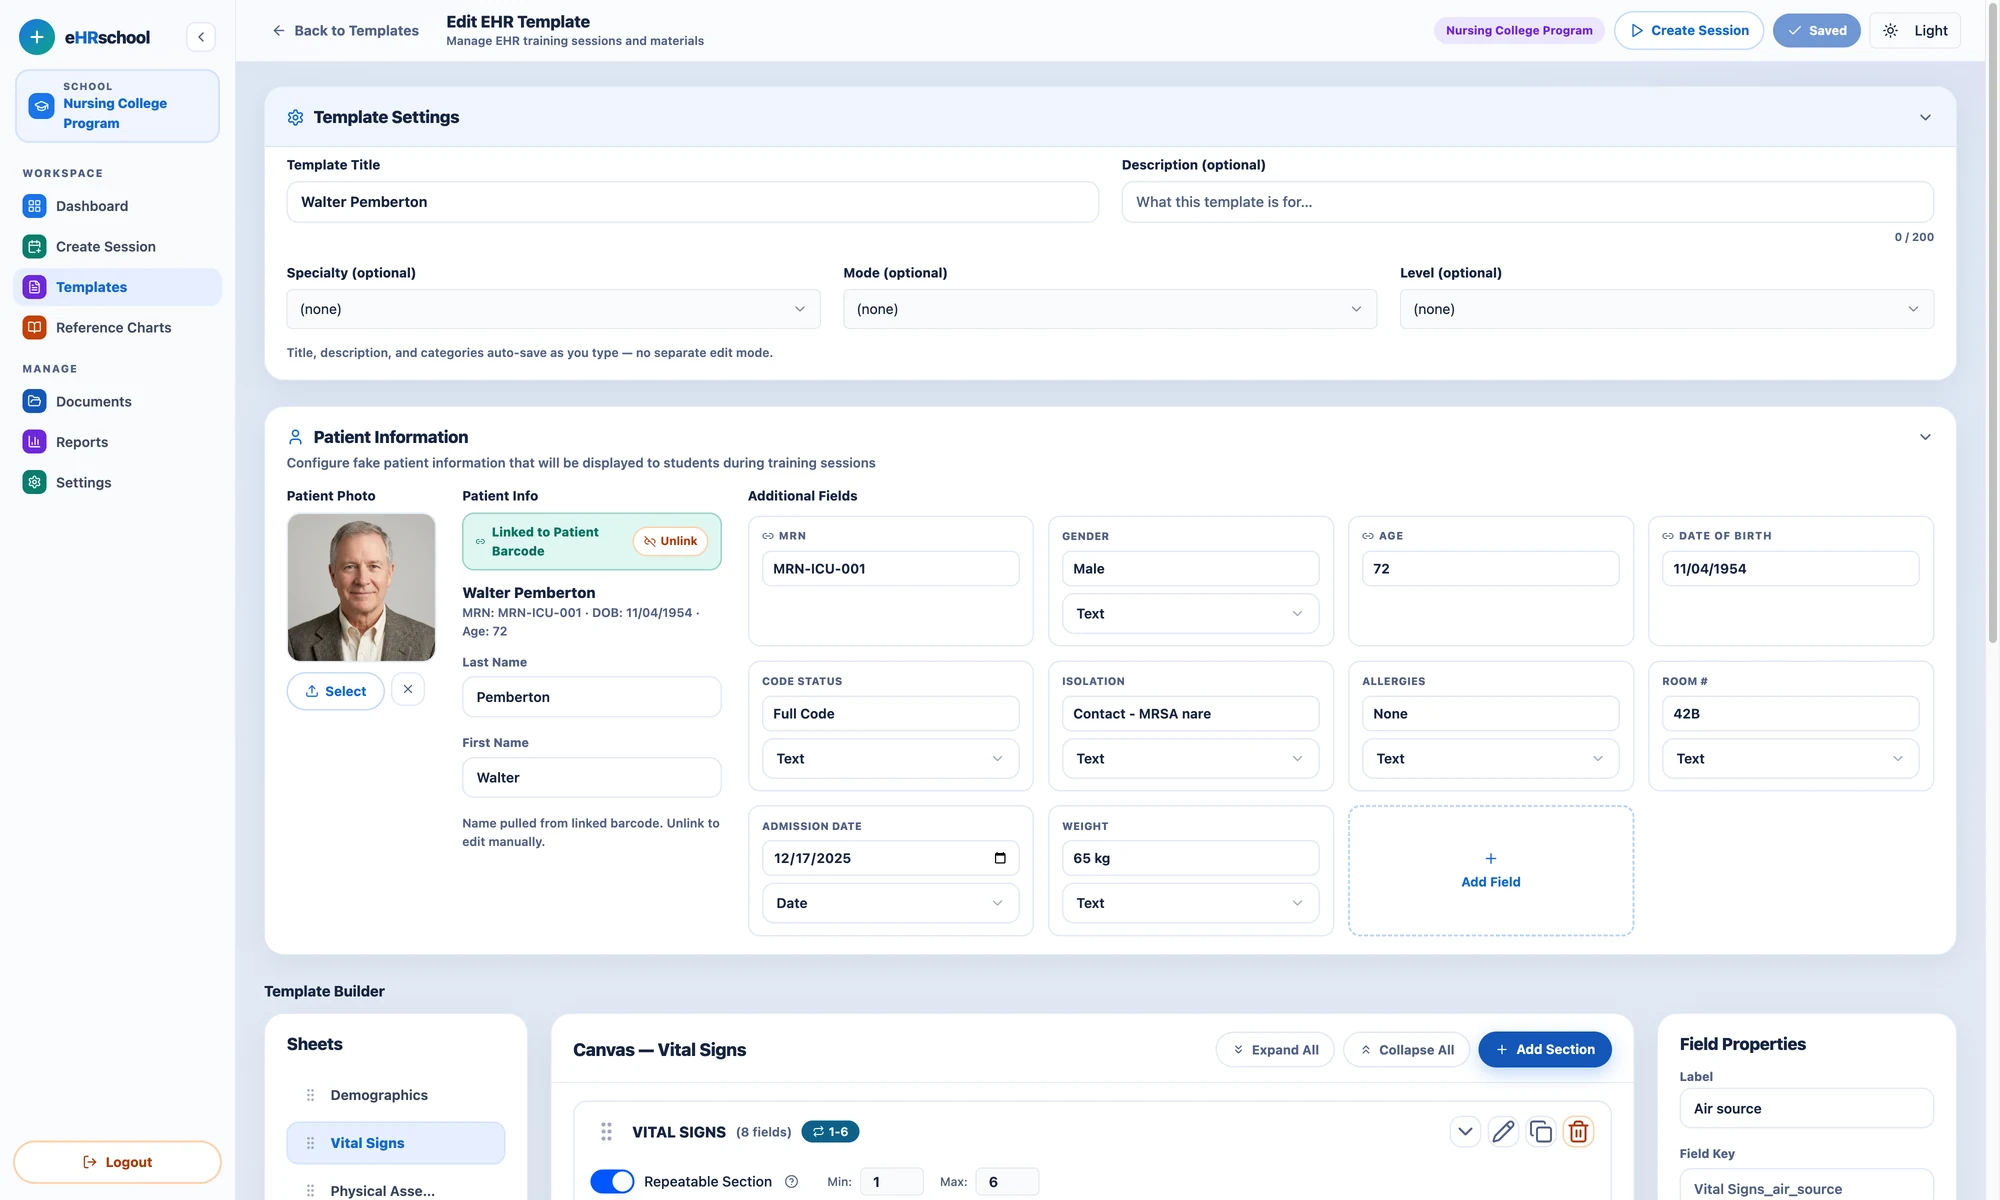Click the Create Session header button
Screen dimensions: 2000x1200
tap(1689, 30)
